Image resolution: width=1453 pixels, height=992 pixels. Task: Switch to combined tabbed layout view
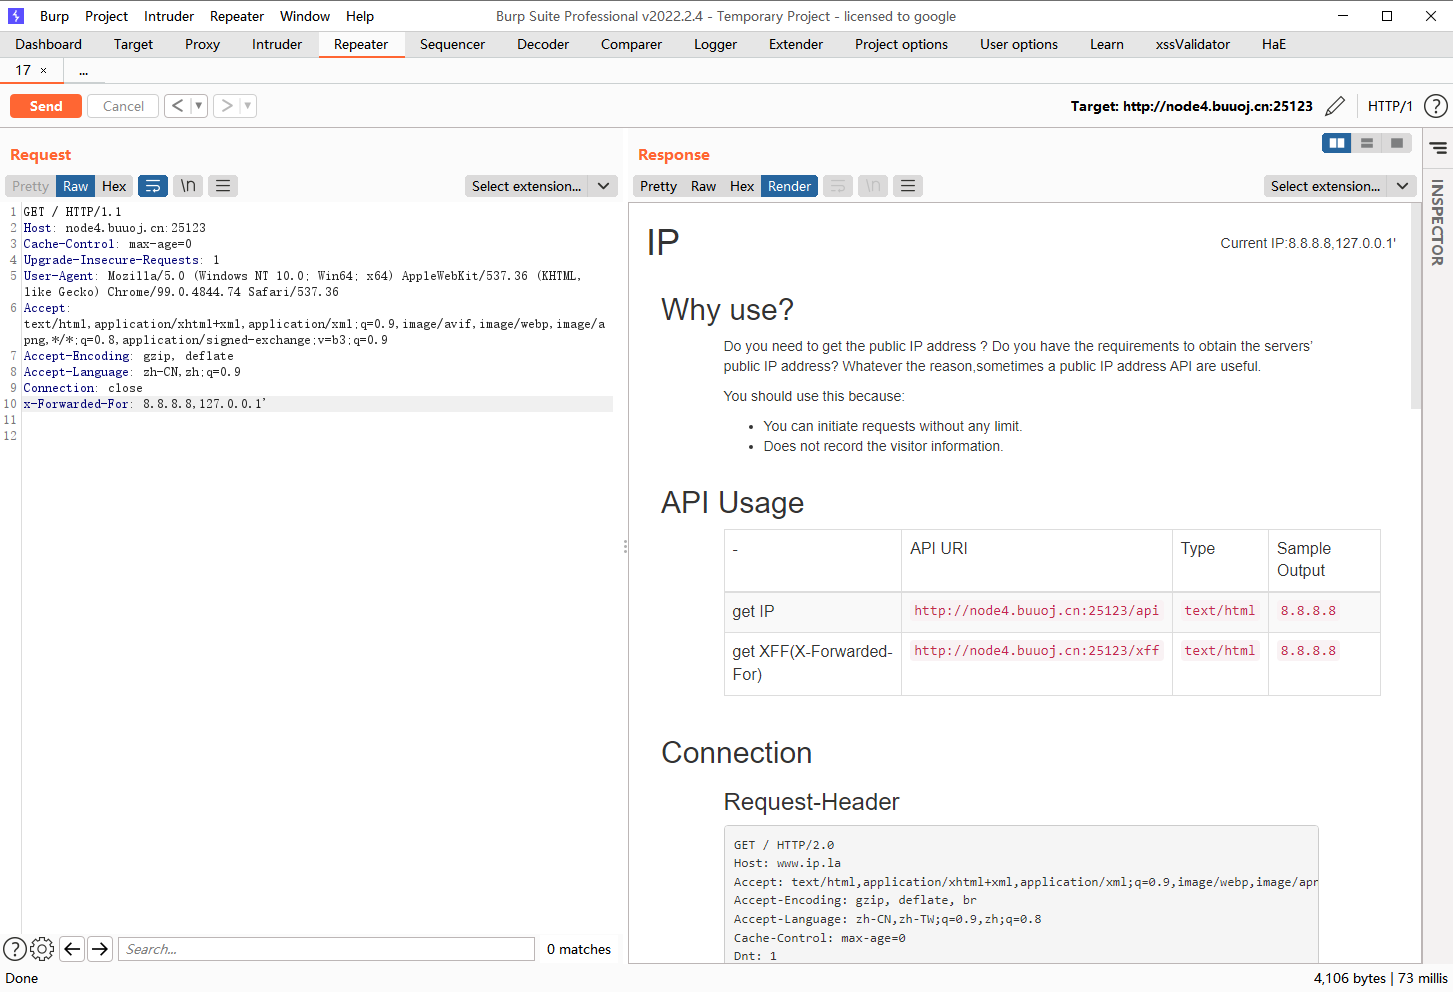(1396, 143)
